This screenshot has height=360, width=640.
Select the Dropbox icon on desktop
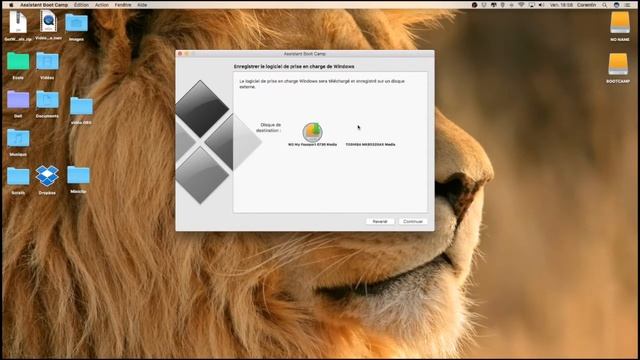[47, 176]
